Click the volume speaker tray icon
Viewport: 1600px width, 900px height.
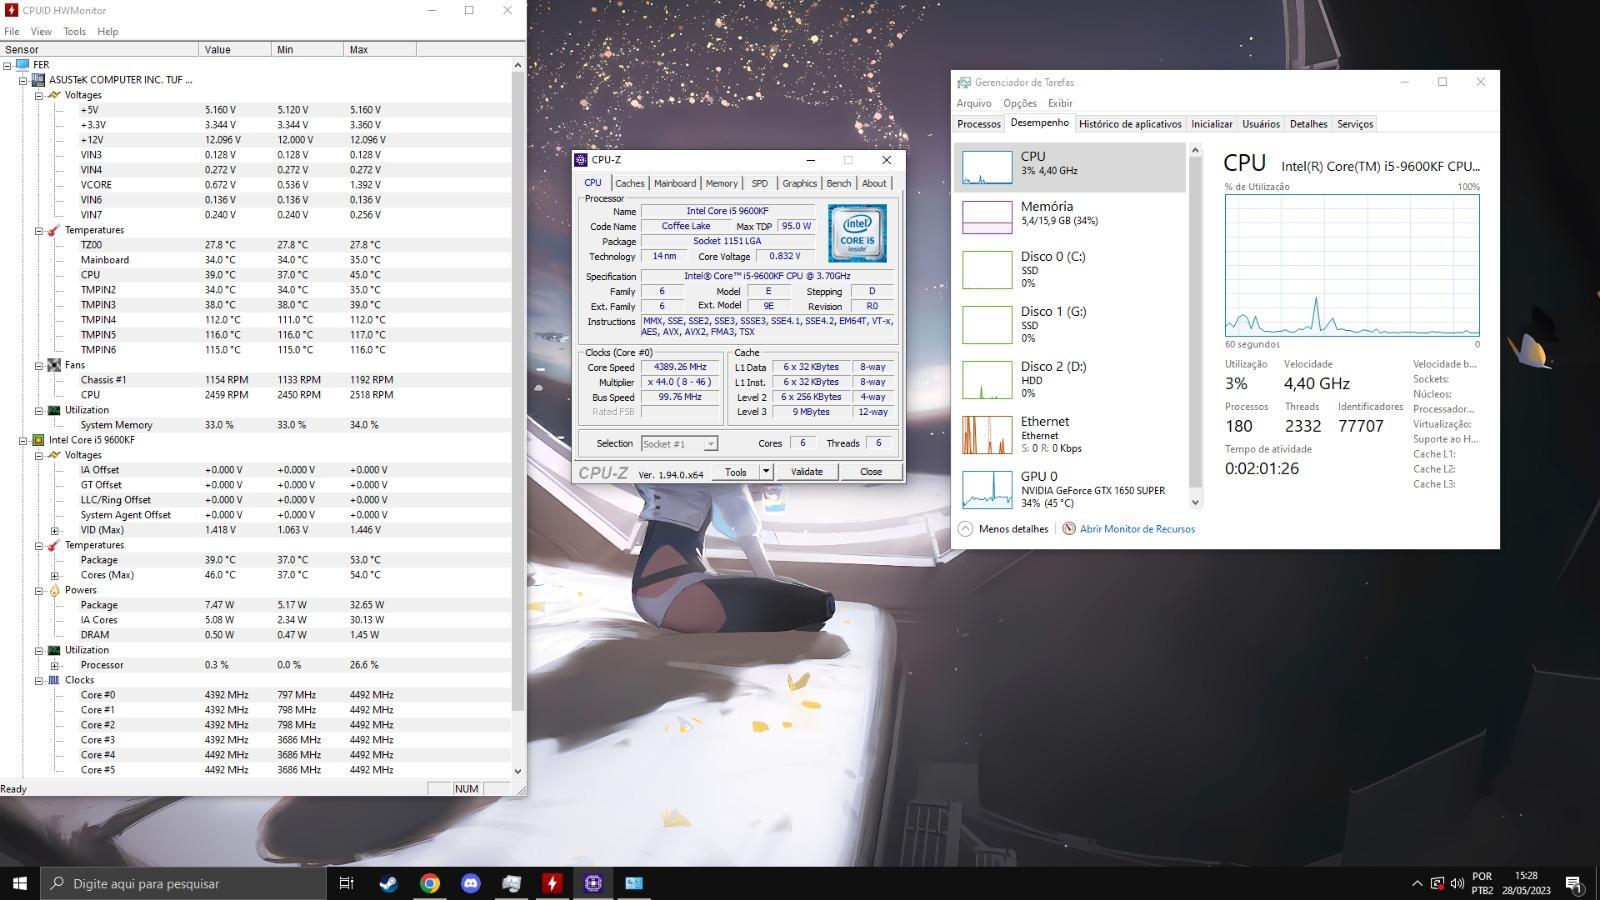pyautogui.click(x=1457, y=883)
